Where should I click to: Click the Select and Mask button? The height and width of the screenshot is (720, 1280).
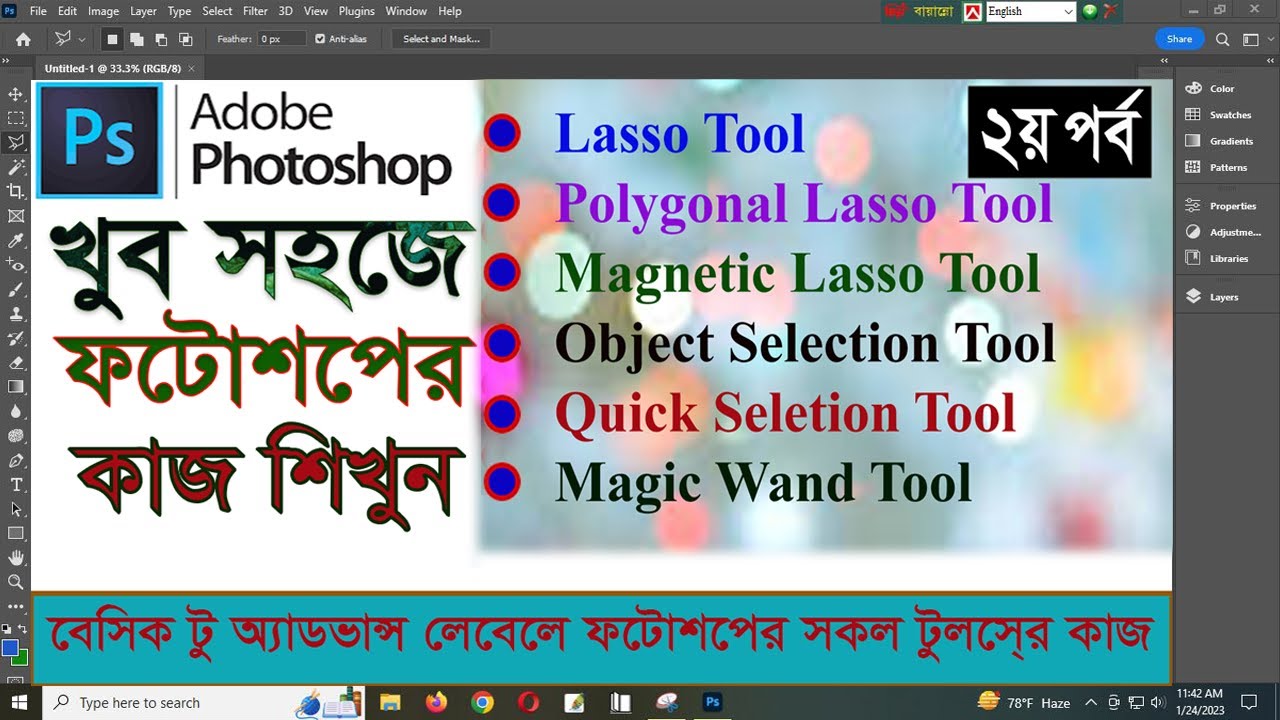click(441, 39)
